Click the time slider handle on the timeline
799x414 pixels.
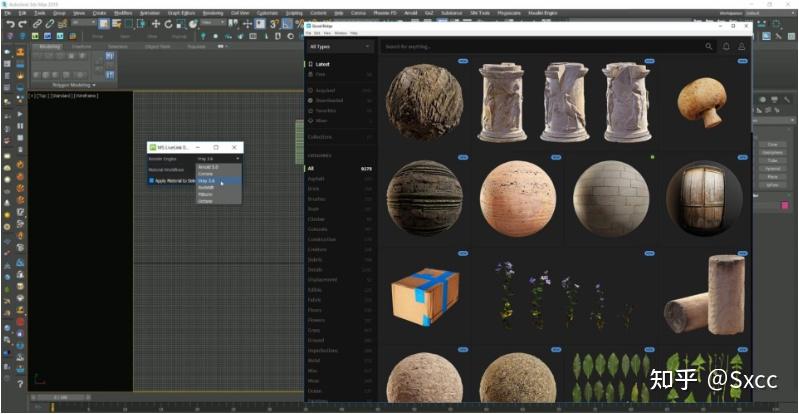(x=62, y=398)
